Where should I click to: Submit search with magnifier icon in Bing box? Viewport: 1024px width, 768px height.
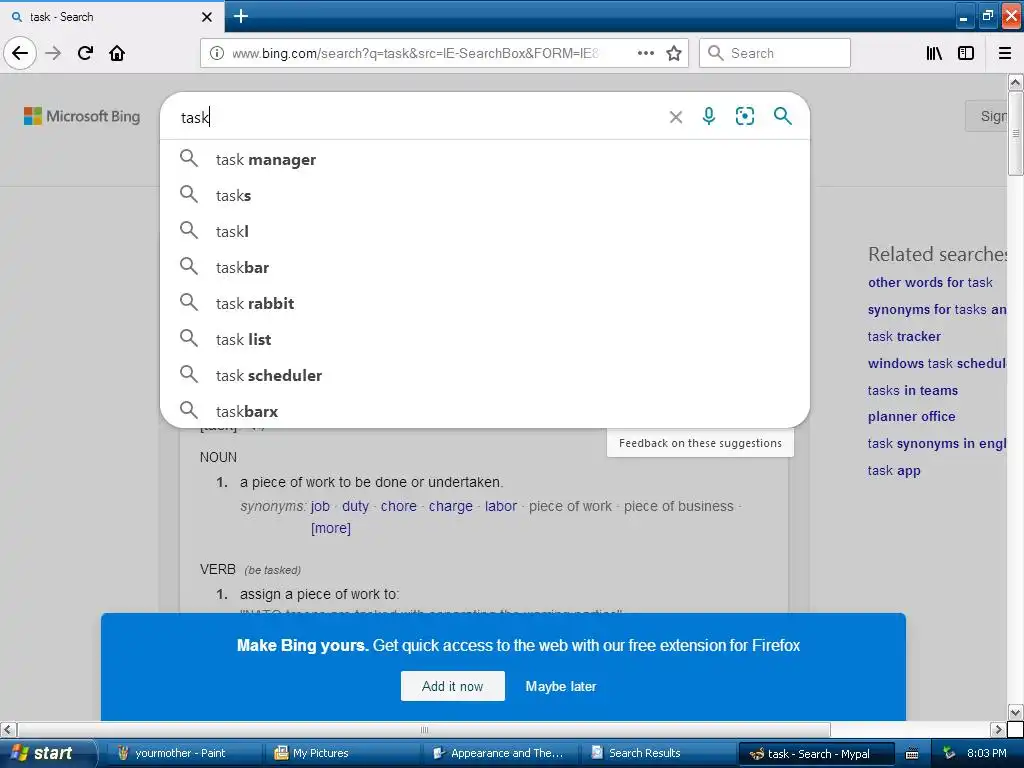[782, 116]
